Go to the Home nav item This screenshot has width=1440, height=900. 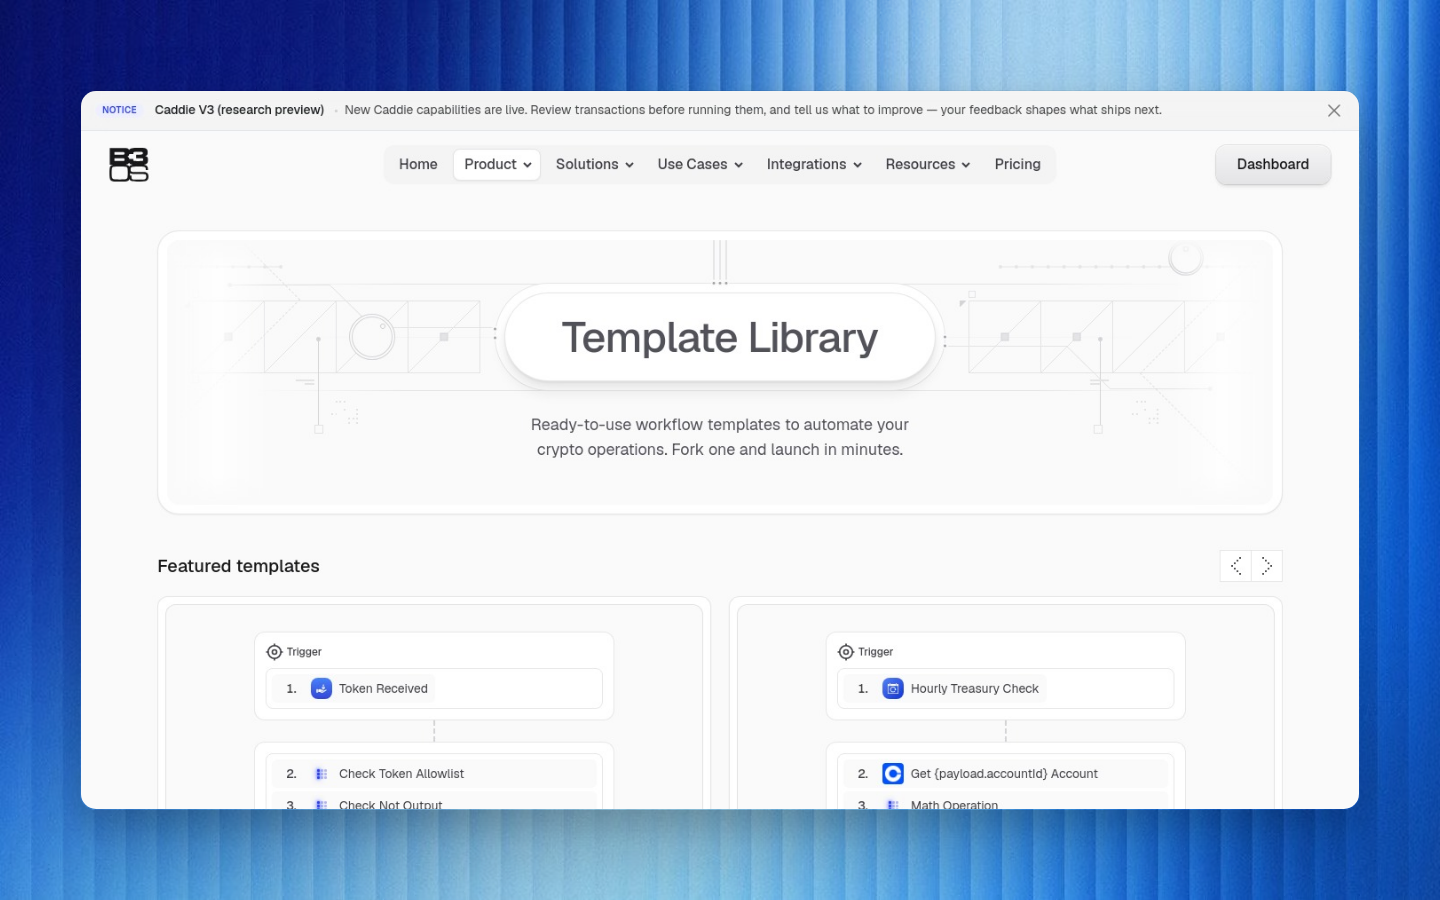click(x=418, y=165)
